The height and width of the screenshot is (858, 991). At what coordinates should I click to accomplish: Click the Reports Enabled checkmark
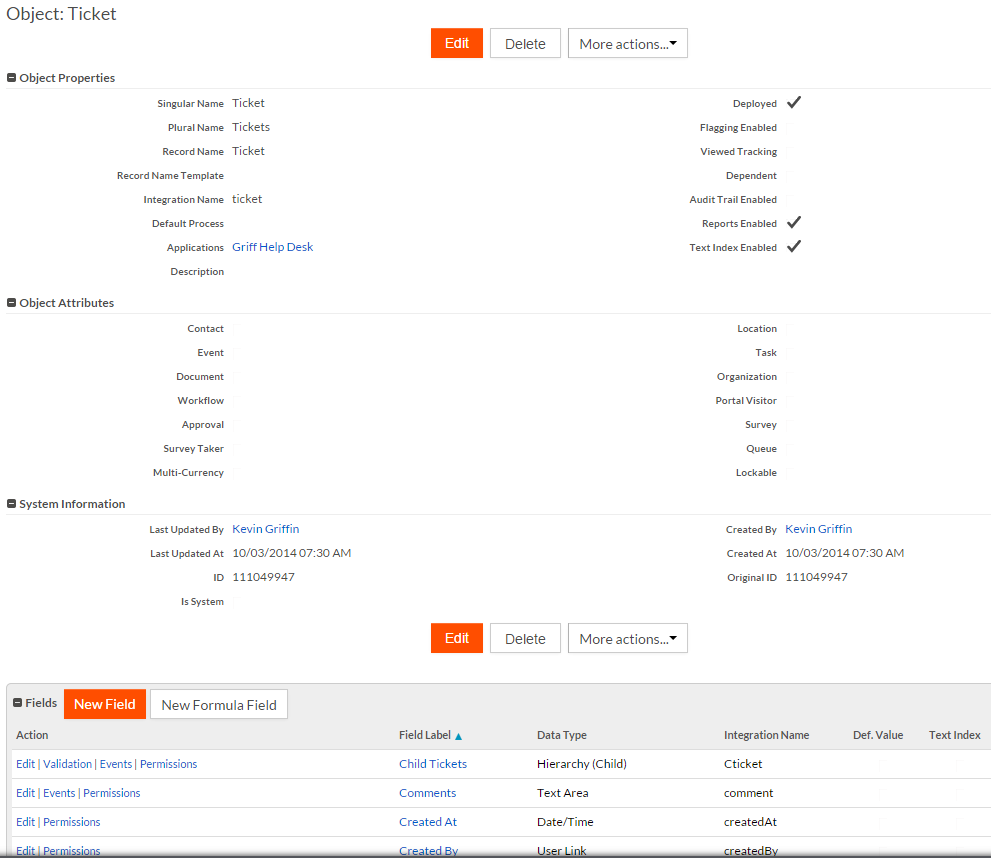click(794, 223)
